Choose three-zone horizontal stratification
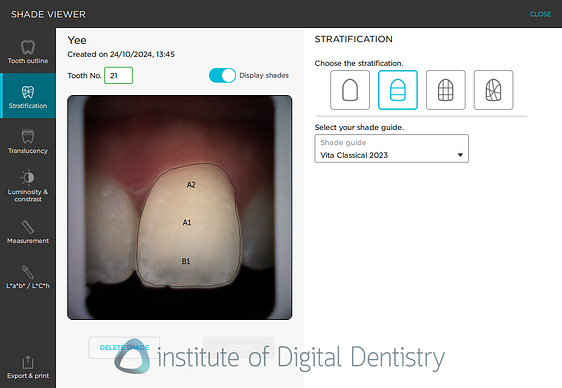562x388 pixels. point(398,90)
